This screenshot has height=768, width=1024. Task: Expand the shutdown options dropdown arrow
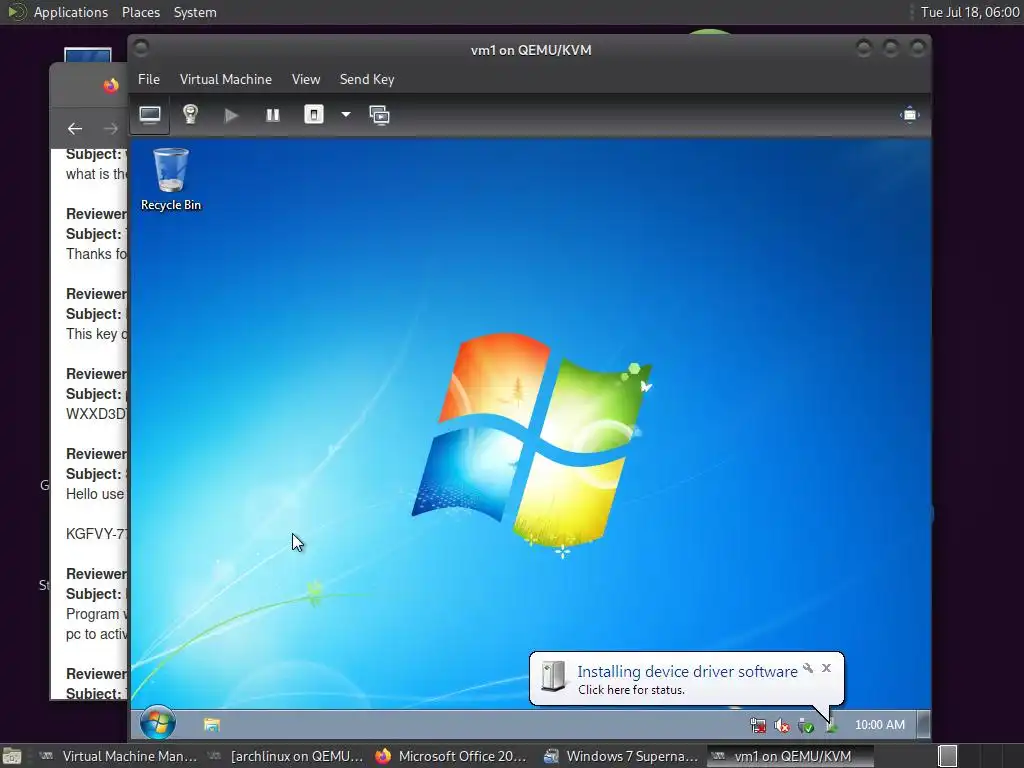tap(346, 115)
